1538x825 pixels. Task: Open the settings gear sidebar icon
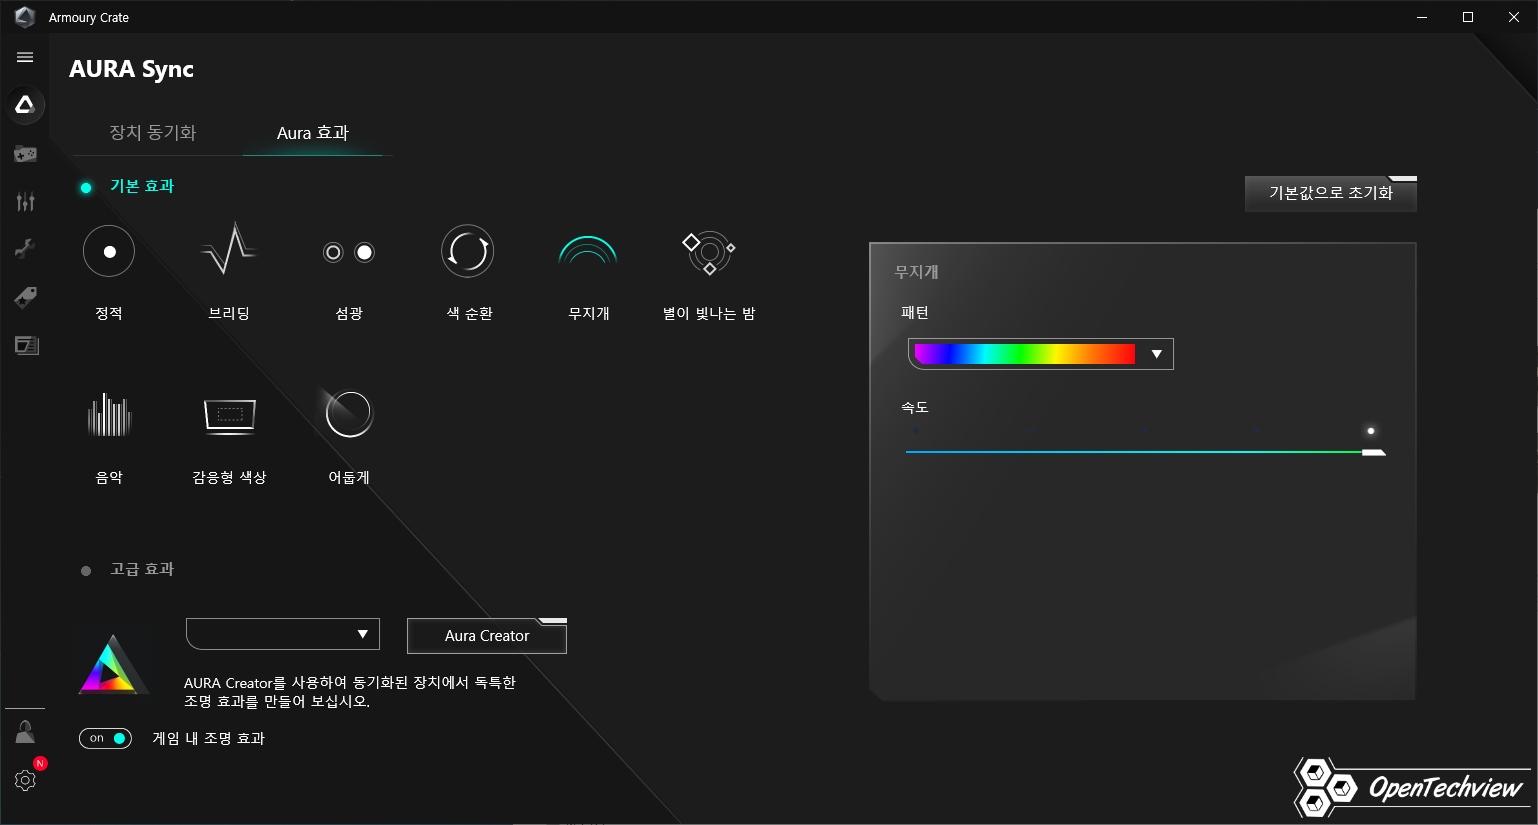pos(25,780)
